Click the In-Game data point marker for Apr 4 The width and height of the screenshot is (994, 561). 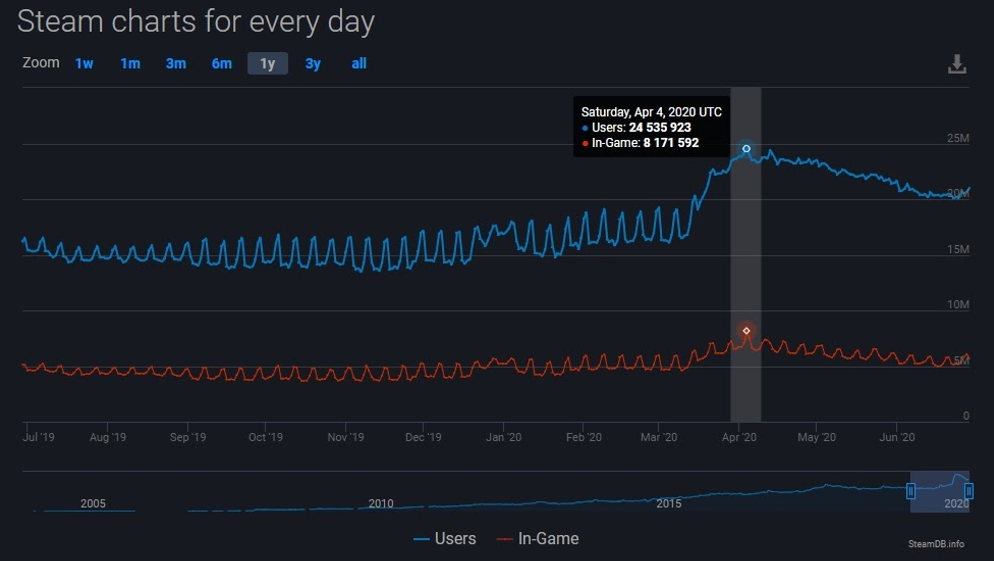(746, 331)
